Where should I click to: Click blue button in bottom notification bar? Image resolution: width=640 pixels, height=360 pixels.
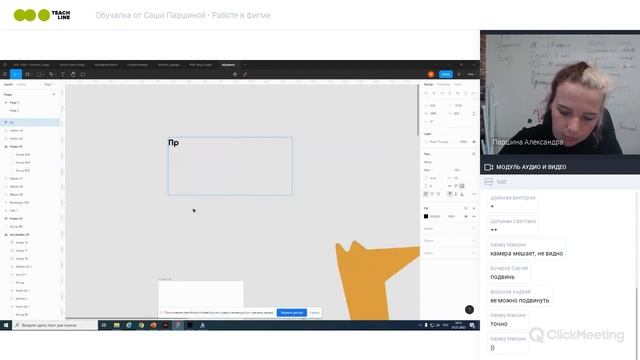292,313
